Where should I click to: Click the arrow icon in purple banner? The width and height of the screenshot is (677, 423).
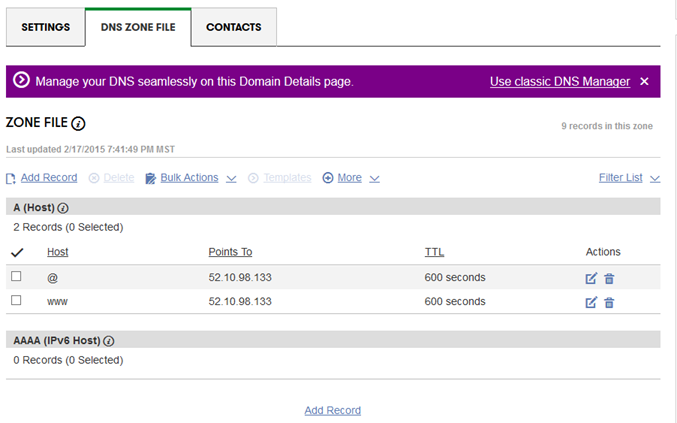click(x=21, y=80)
